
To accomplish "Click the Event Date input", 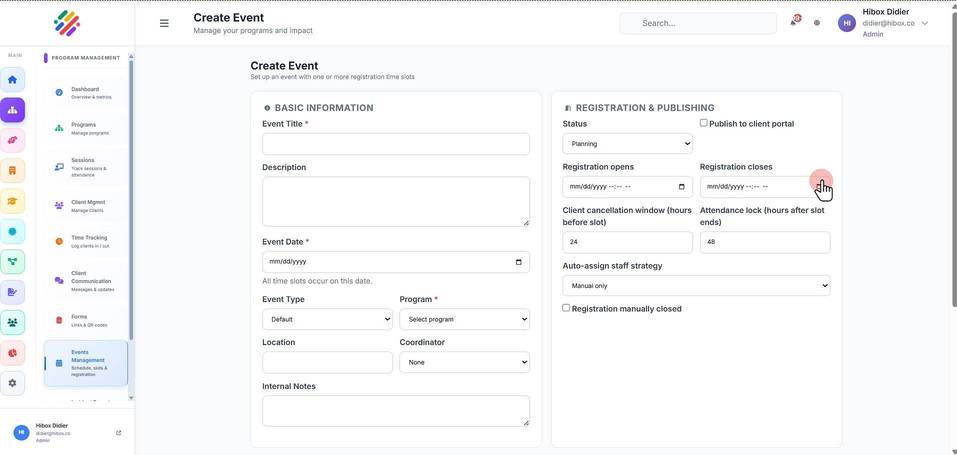I will tap(396, 262).
